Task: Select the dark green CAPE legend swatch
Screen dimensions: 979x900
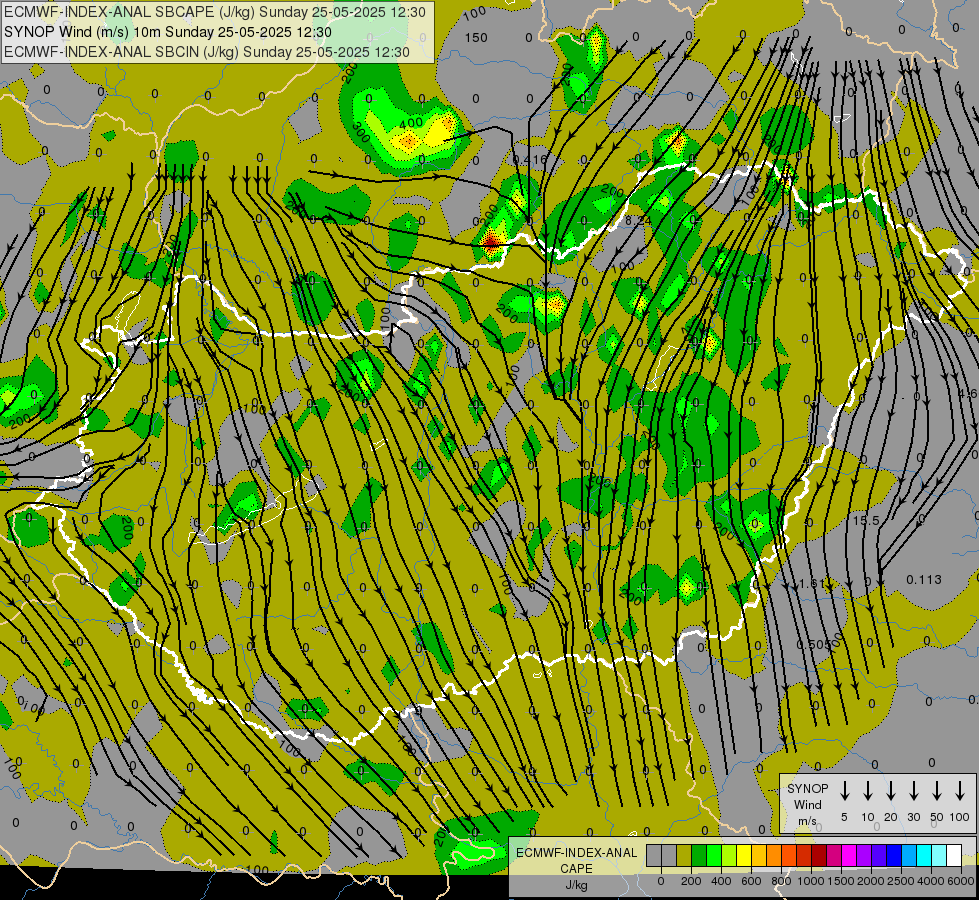Action: pyautogui.click(x=699, y=855)
